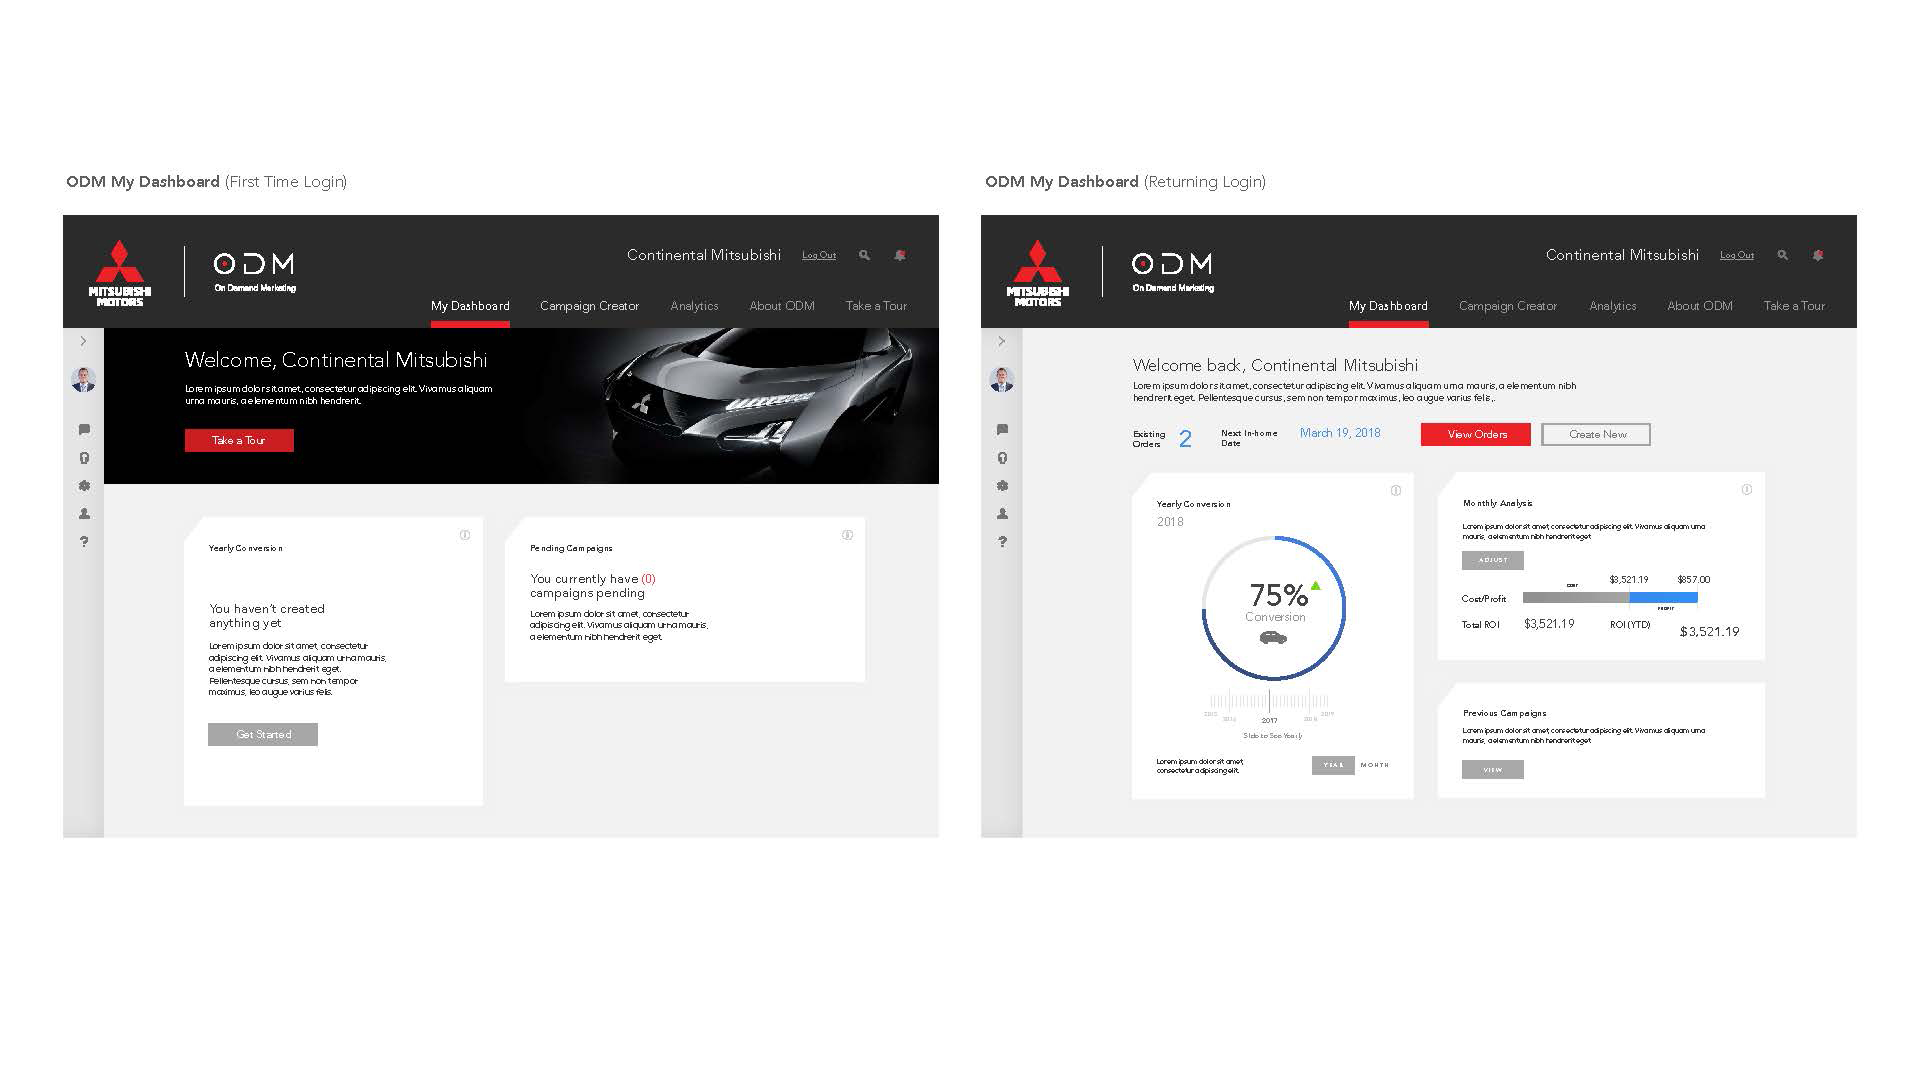Click Continental Mitsubishi name in Returning Login header
The image size is (1920, 1080).
1622,255
